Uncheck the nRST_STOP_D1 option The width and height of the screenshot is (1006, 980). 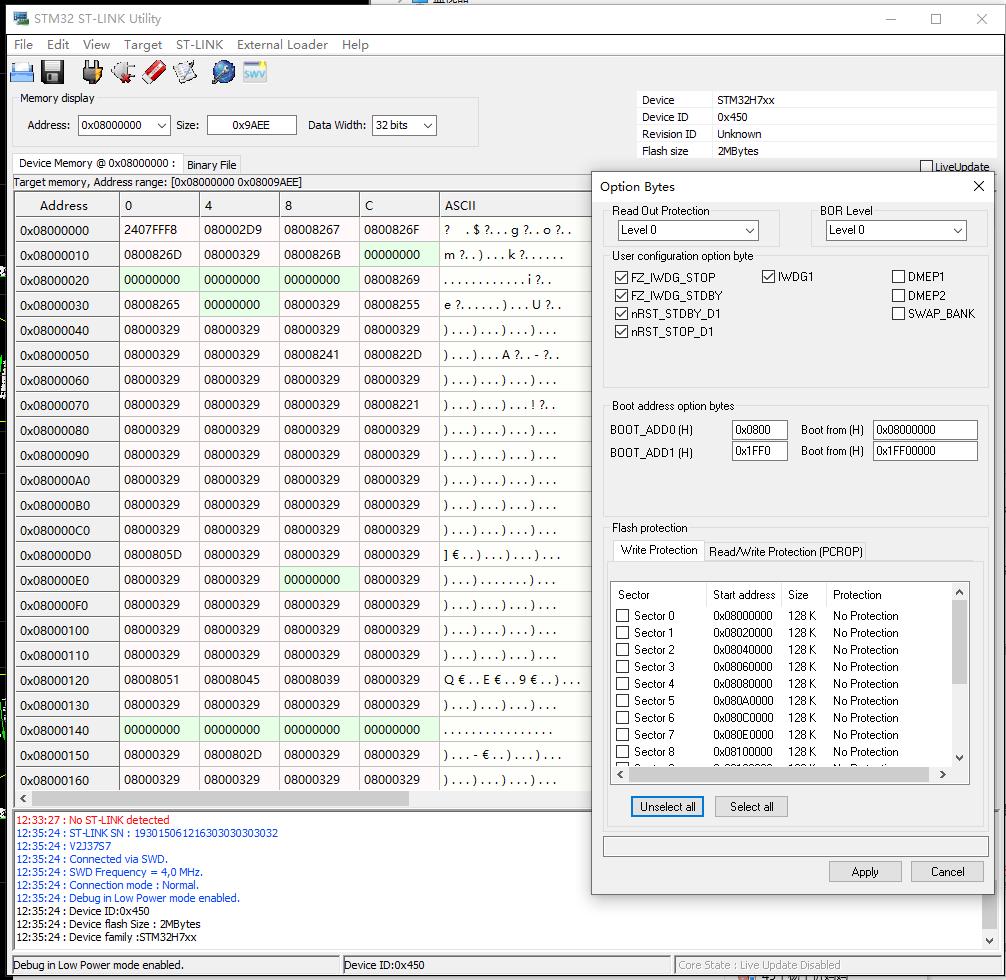(x=621, y=331)
